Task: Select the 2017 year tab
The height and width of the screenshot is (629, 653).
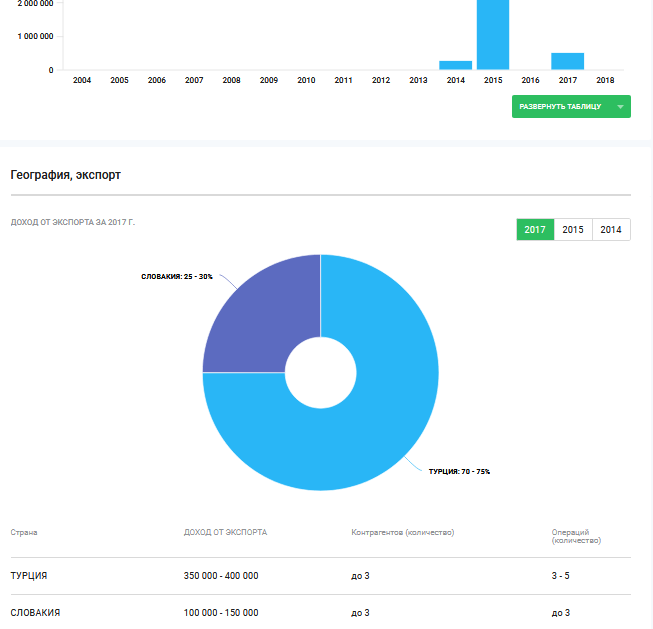Action: [535, 230]
